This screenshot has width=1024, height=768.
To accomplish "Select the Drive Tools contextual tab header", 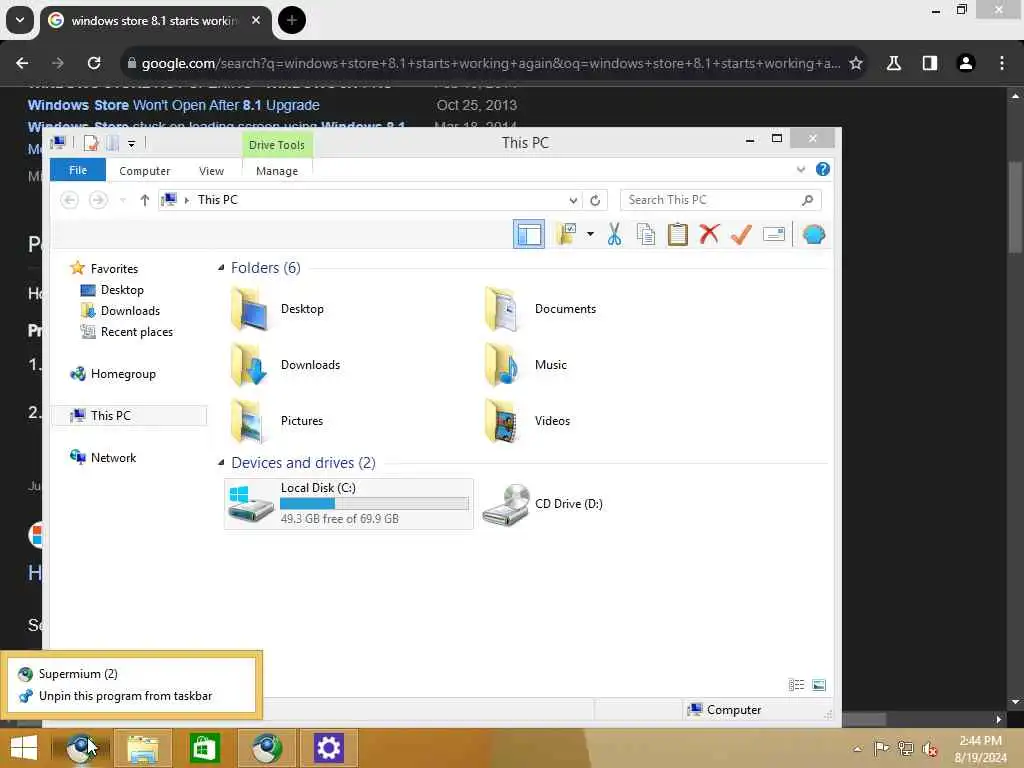I will 277,144.
